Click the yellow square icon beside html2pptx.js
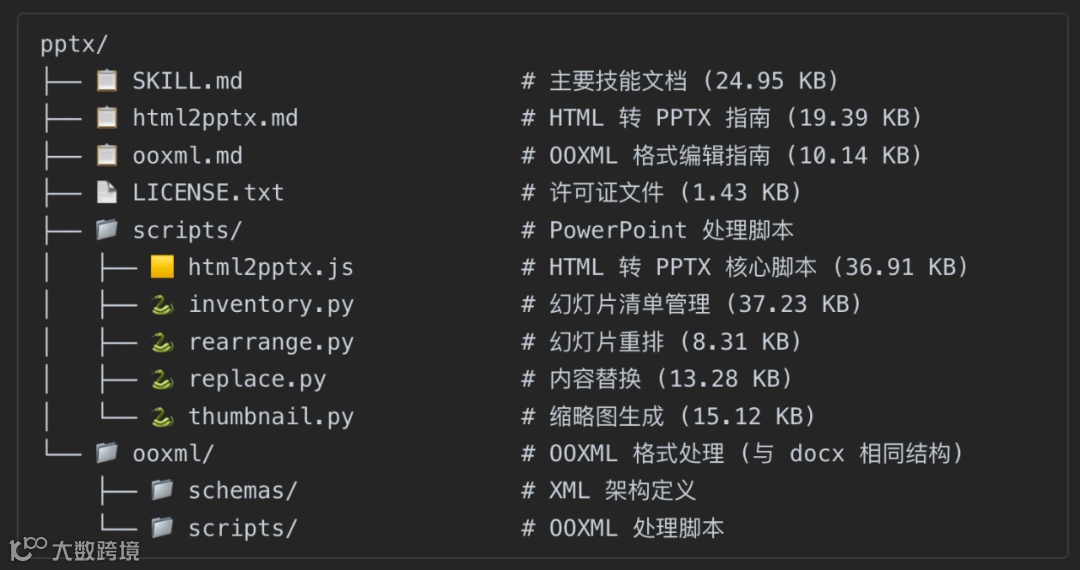 (x=162, y=266)
